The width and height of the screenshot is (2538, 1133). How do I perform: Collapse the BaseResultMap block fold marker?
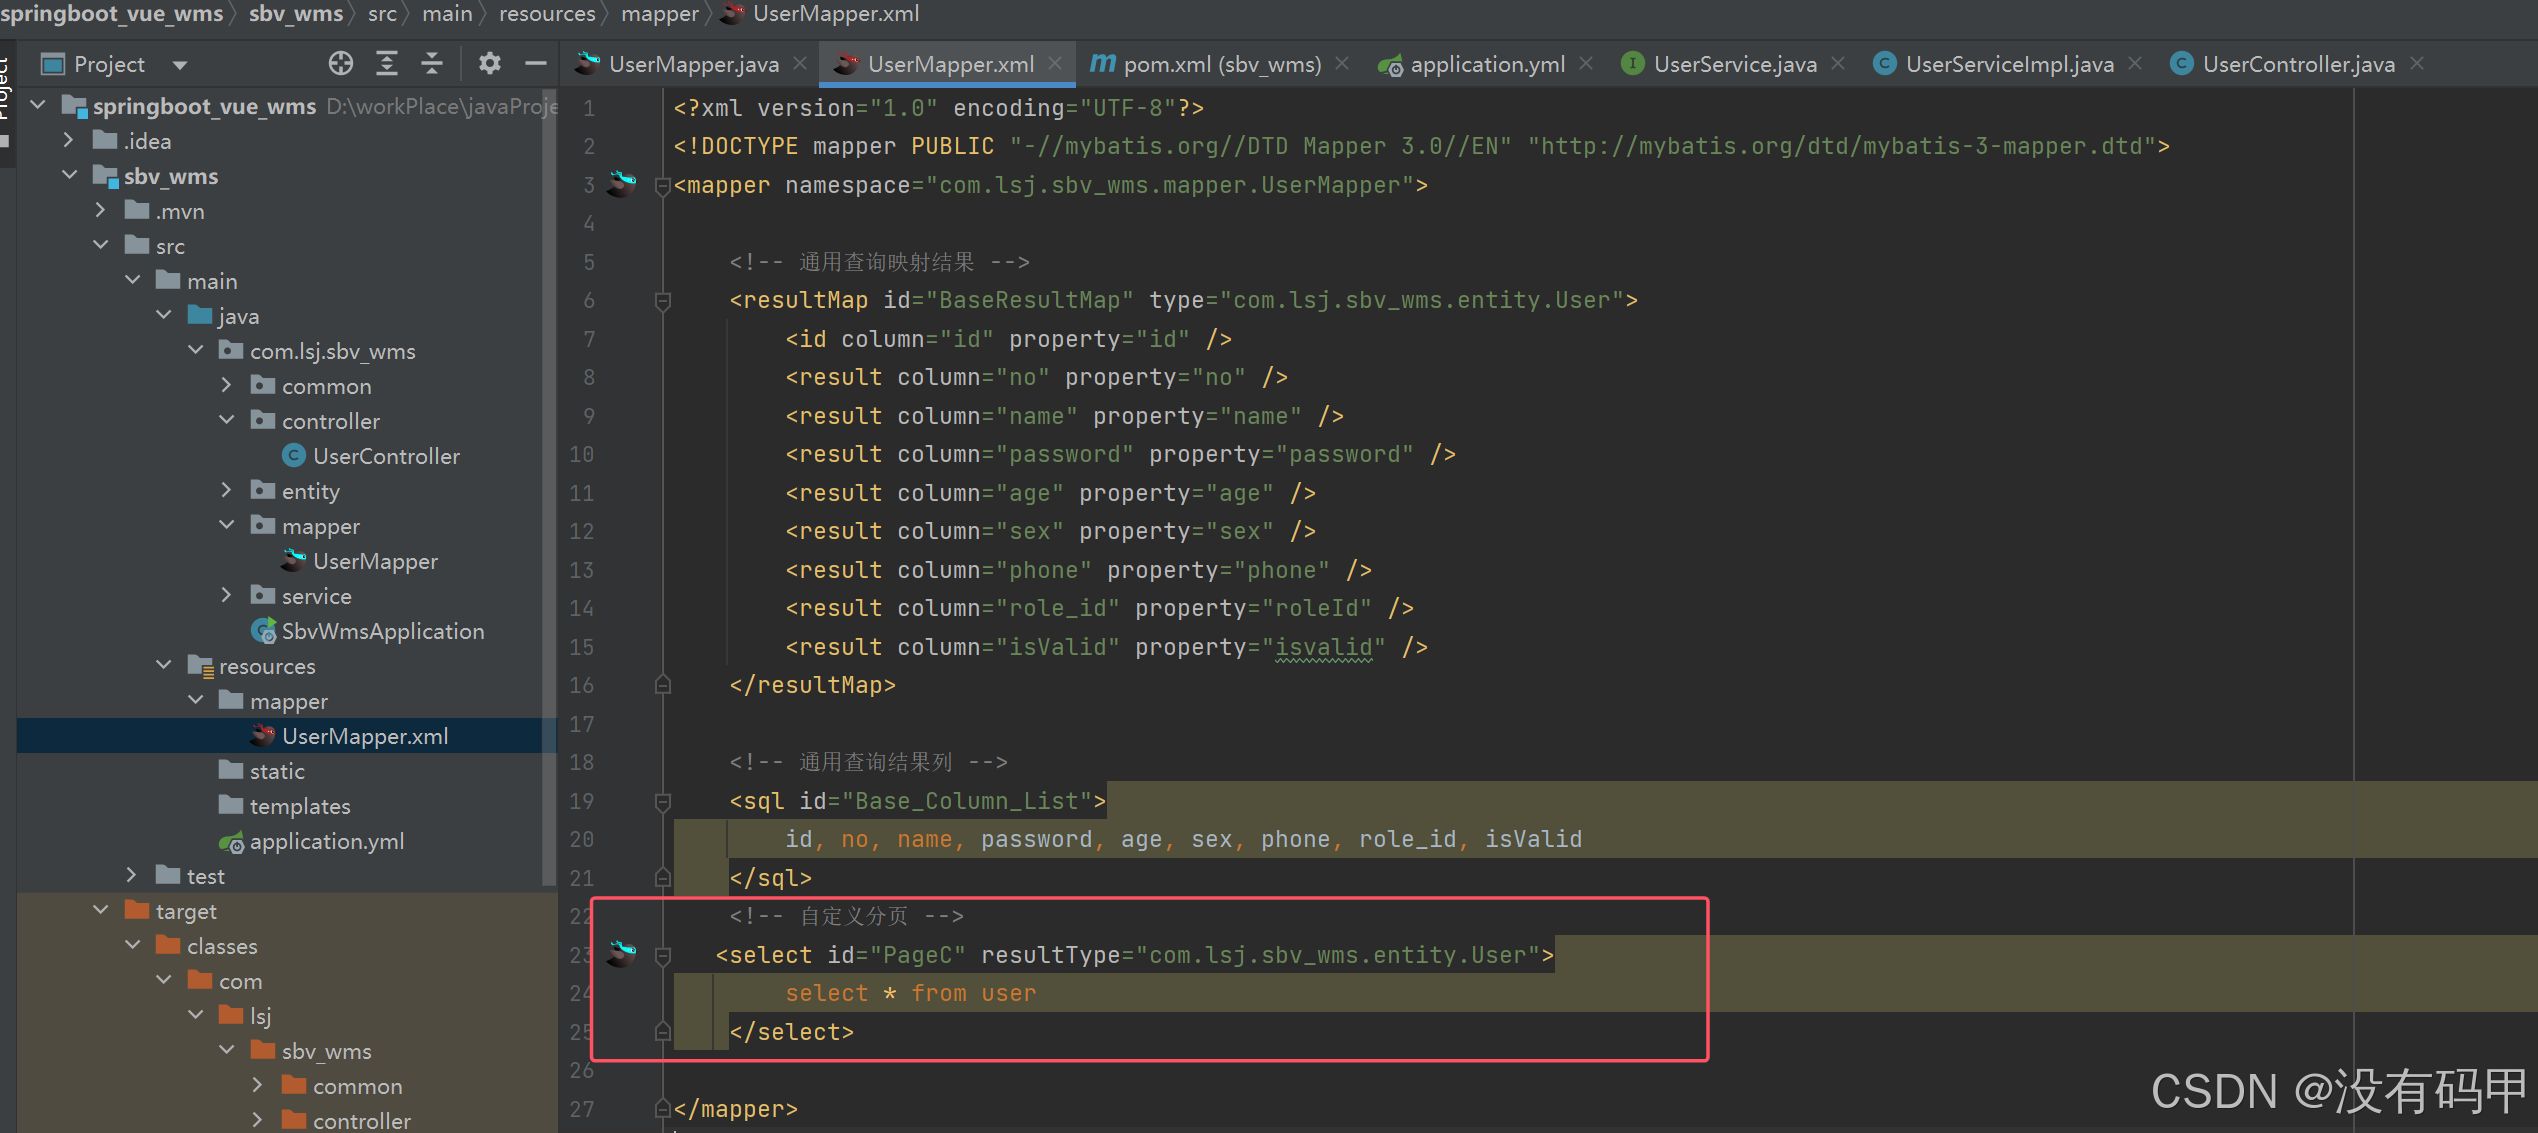662,300
